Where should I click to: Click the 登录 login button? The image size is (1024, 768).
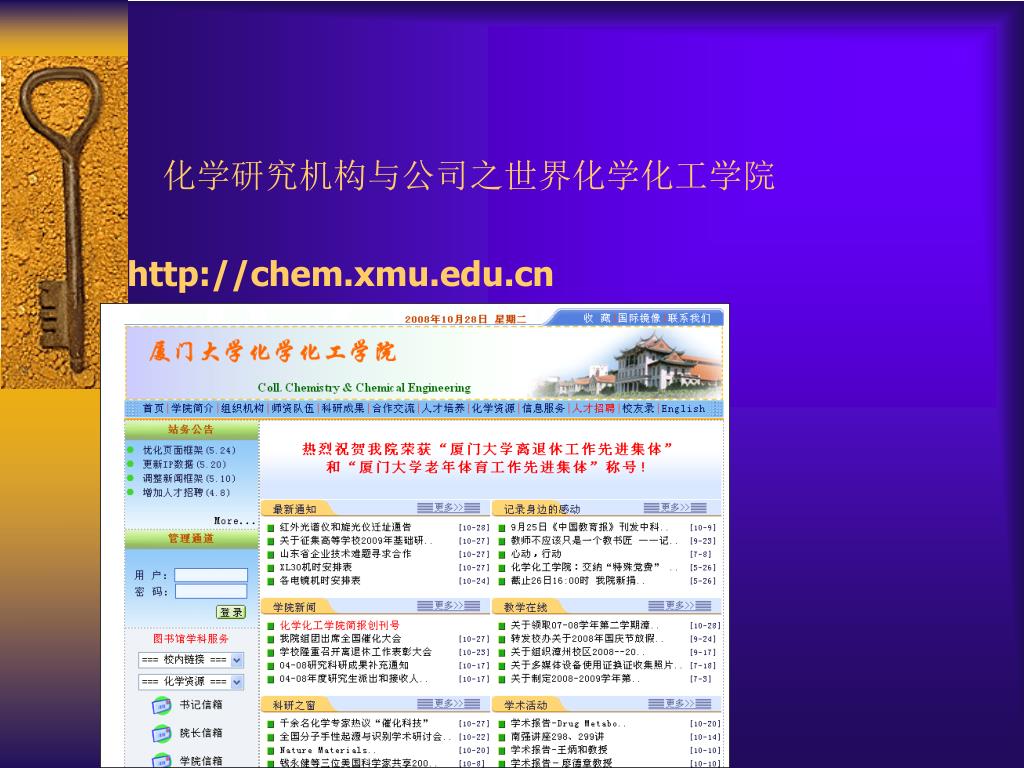point(231,613)
